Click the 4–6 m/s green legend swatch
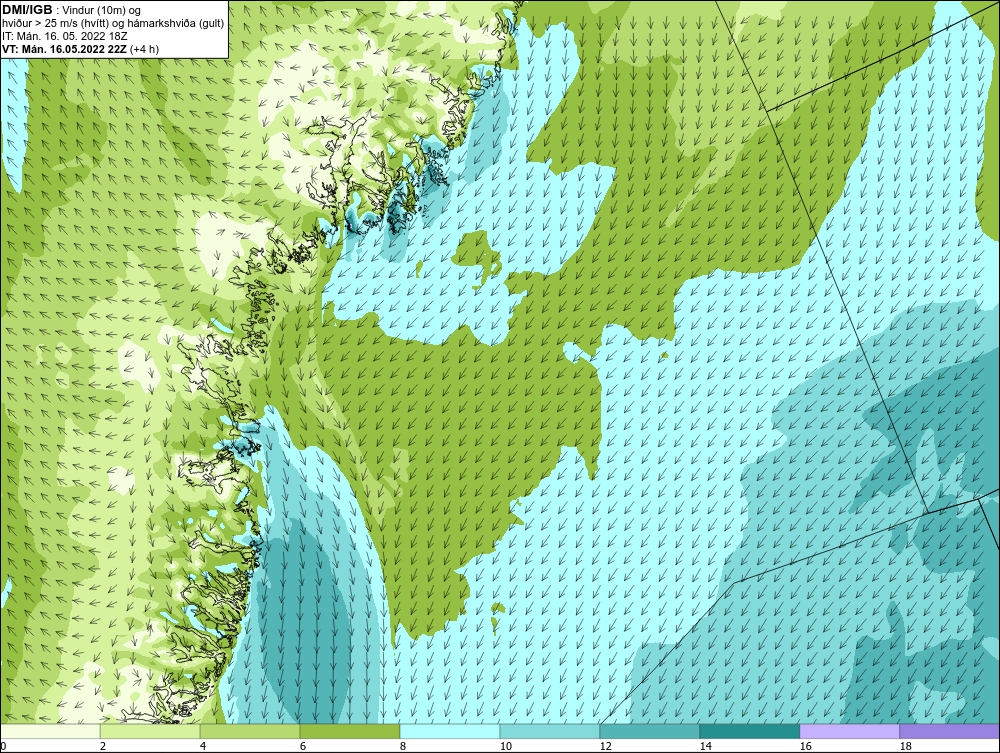Screen dimensions: 1000x753 pos(250,731)
